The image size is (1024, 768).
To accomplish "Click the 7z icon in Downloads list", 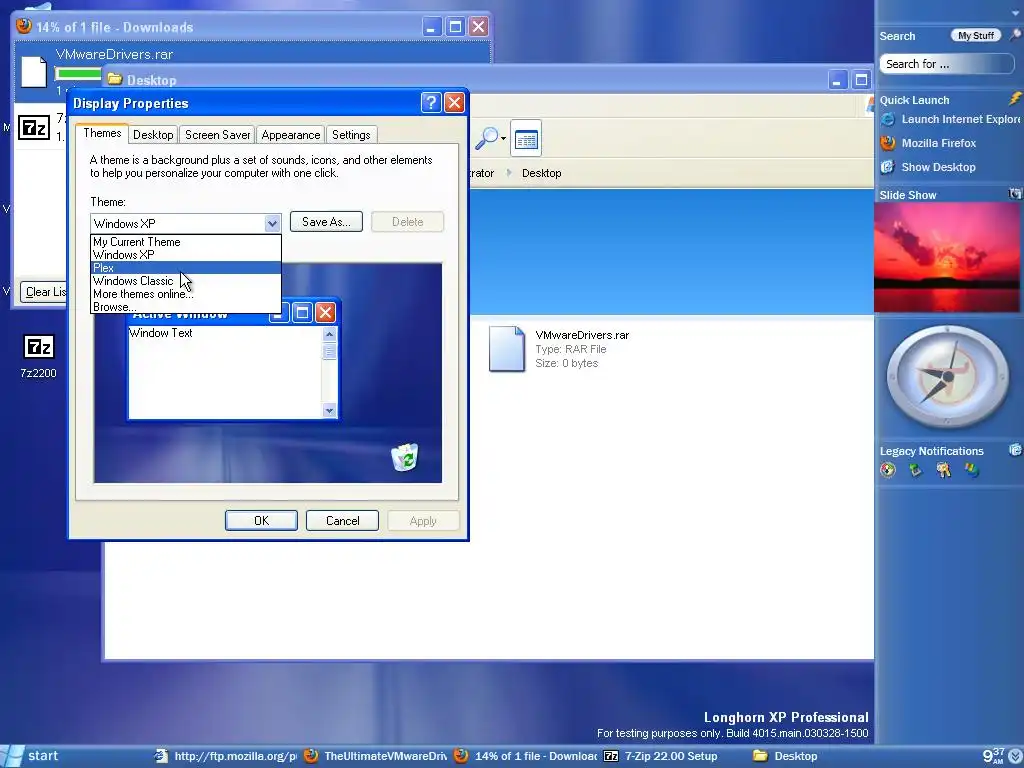I will click(x=33, y=127).
